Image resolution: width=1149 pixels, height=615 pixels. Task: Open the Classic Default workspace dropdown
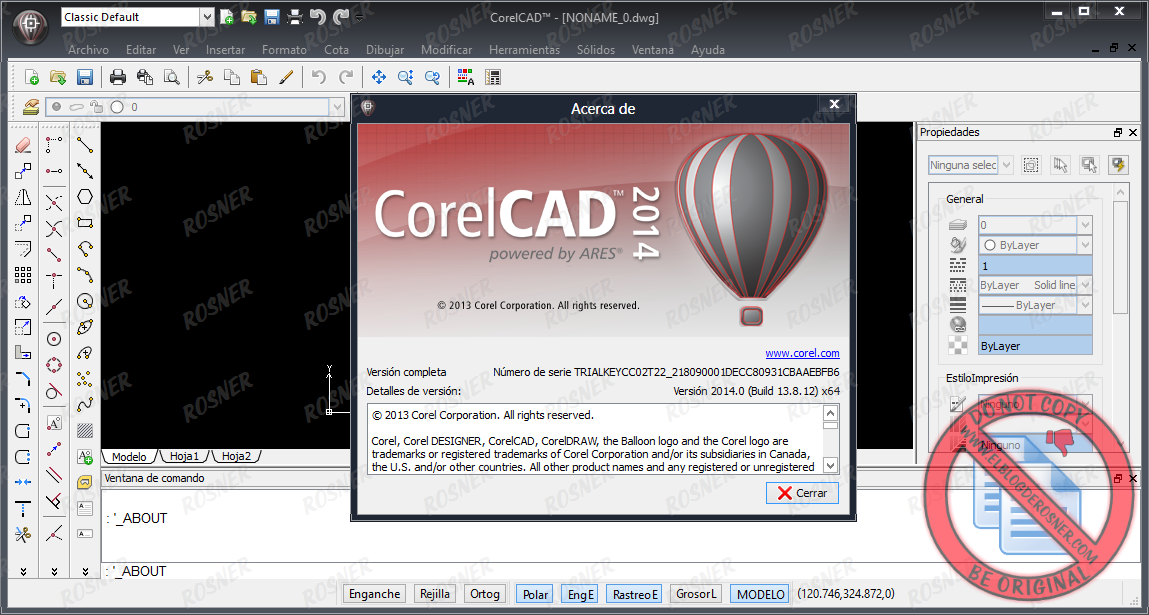[x=207, y=17]
